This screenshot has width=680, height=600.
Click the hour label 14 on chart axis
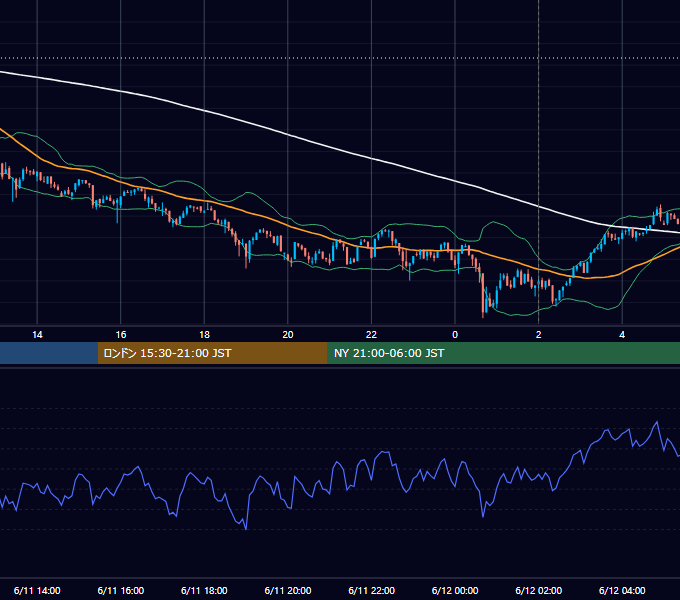37,335
